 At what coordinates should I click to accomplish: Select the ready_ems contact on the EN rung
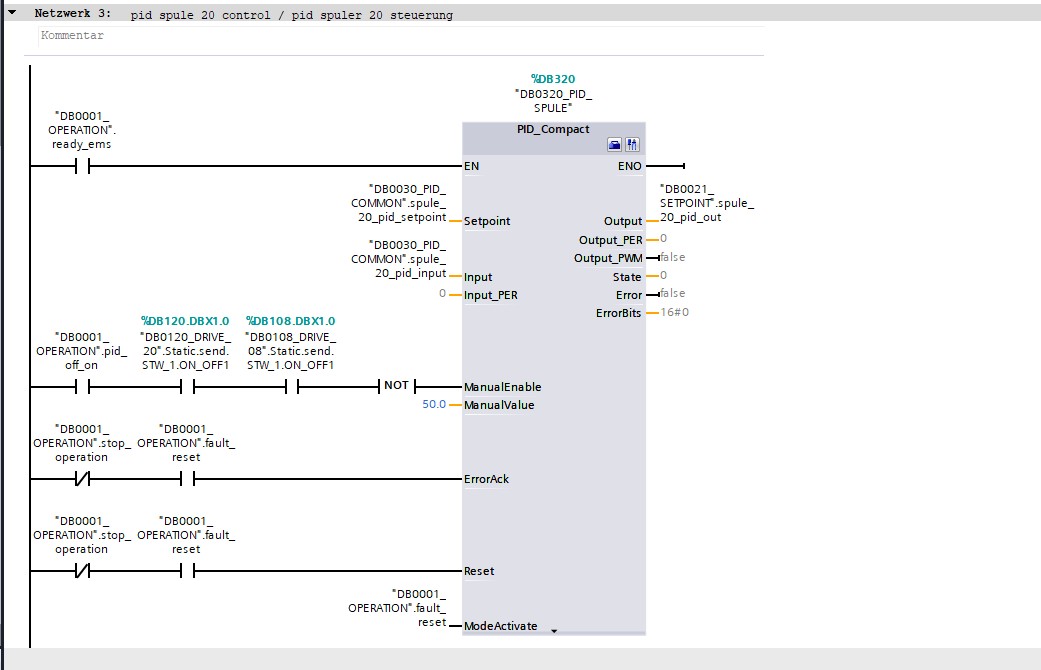(82, 166)
